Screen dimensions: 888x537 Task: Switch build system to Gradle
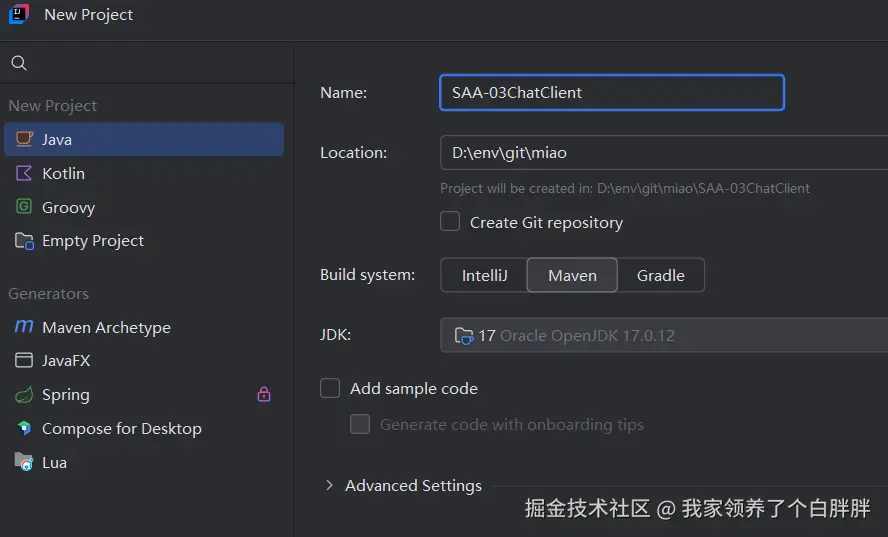(x=660, y=276)
